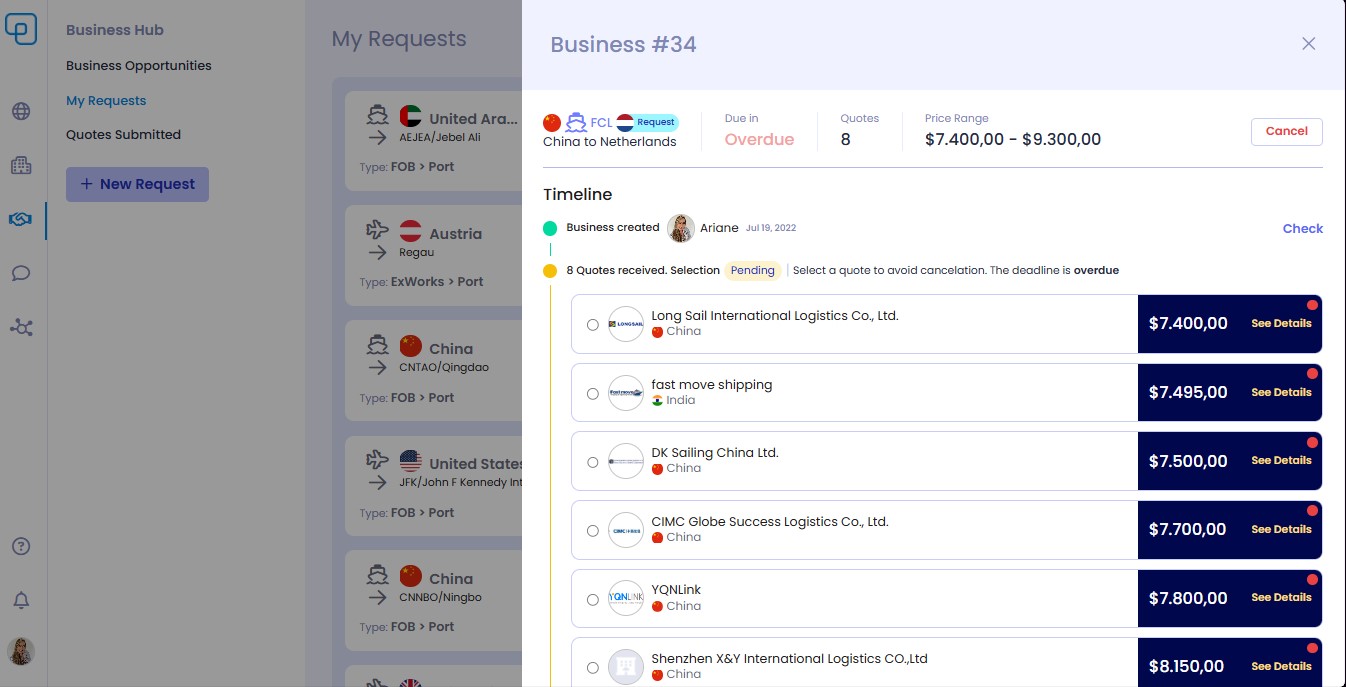Open the notifications bell icon
Image resolution: width=1346 pixels, height=687 pixels.
coord(21,600)
